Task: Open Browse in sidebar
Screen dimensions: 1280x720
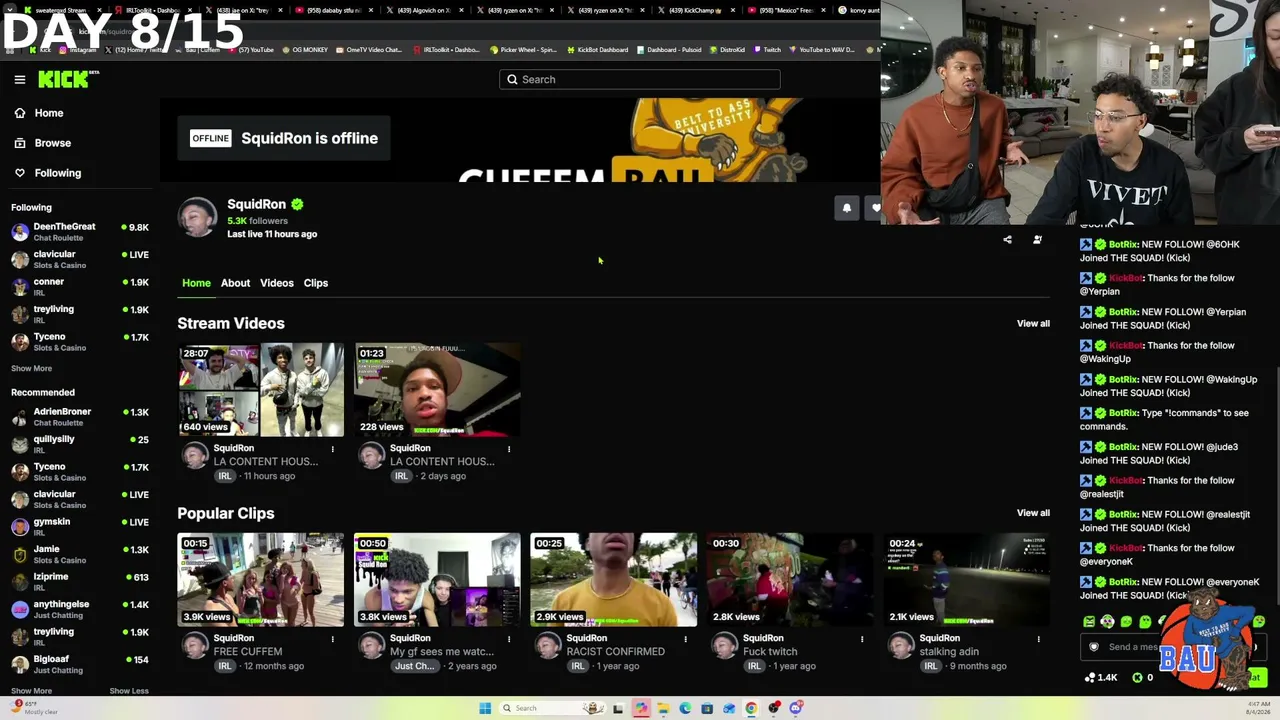Action: click(42, 143)
